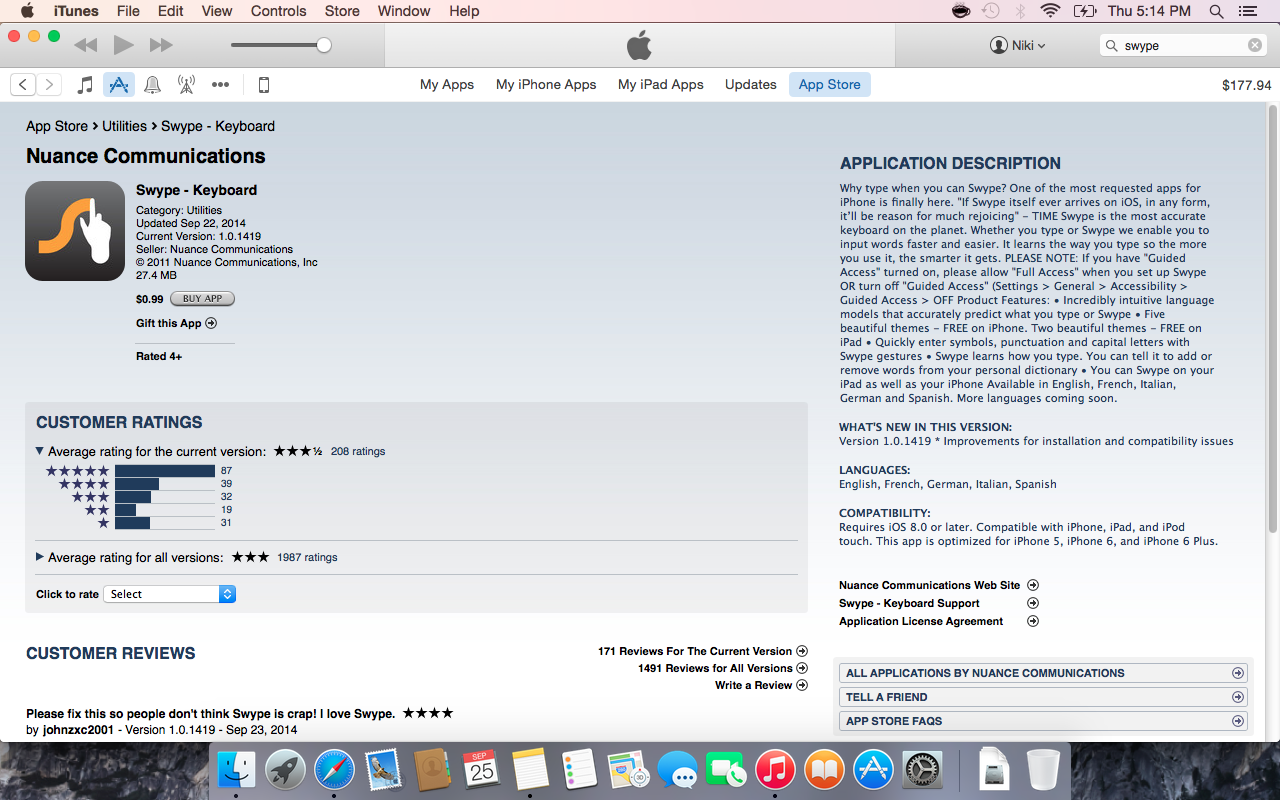Open iBooks in the Dock

824,769
